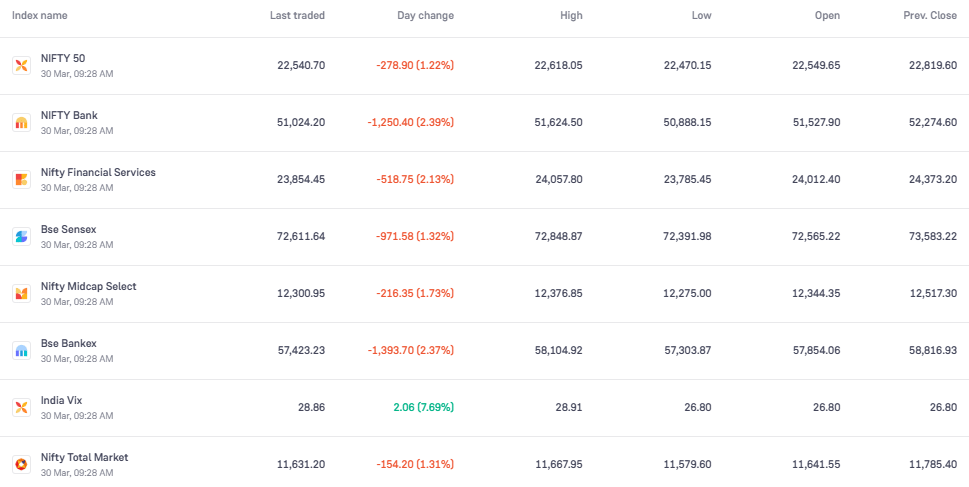This screenshot has height=487, width=969.
Task: Sort by the Index name column header
Action: [40, 16]
